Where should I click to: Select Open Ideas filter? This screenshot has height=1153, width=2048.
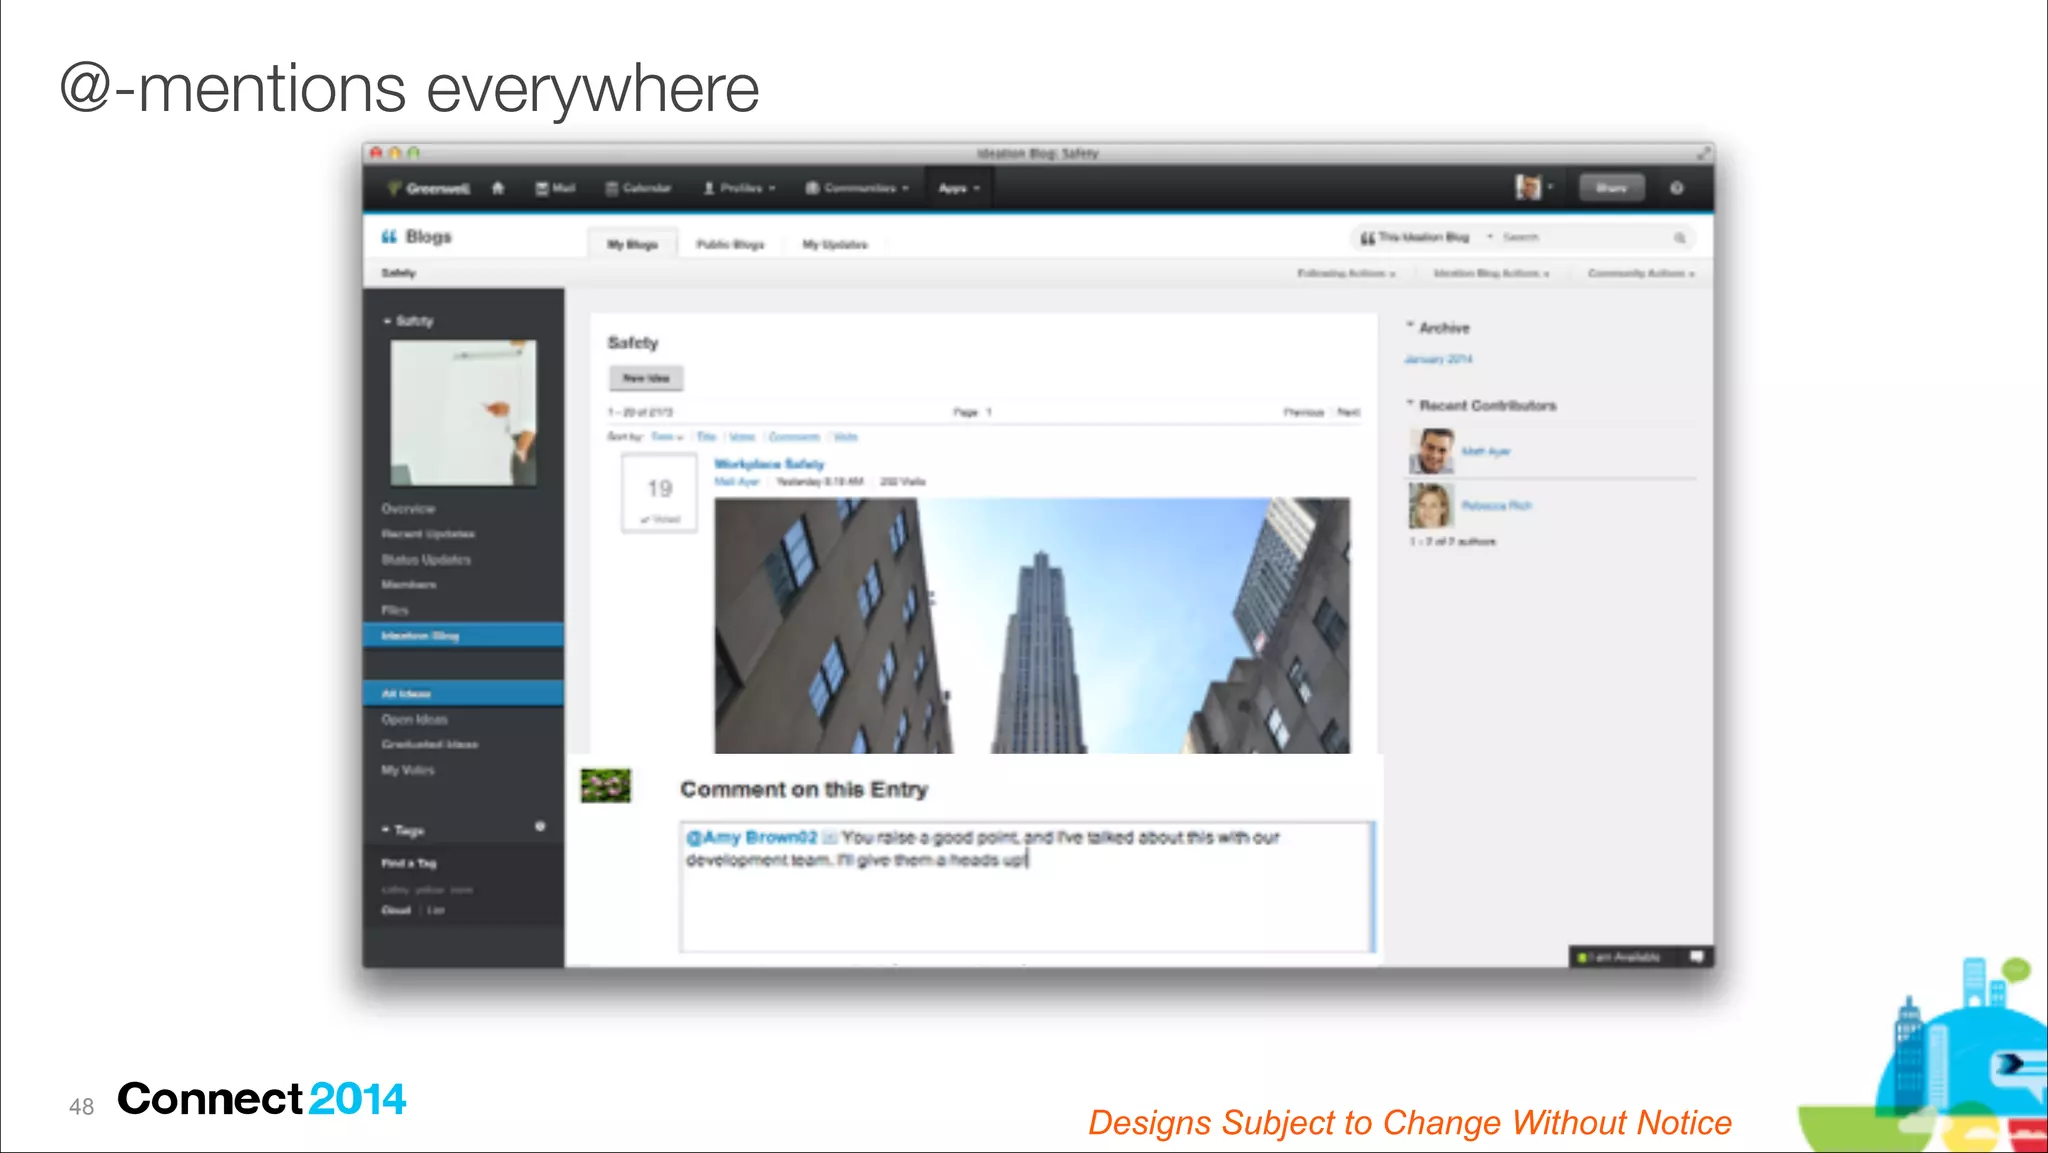tap(414, 720)
